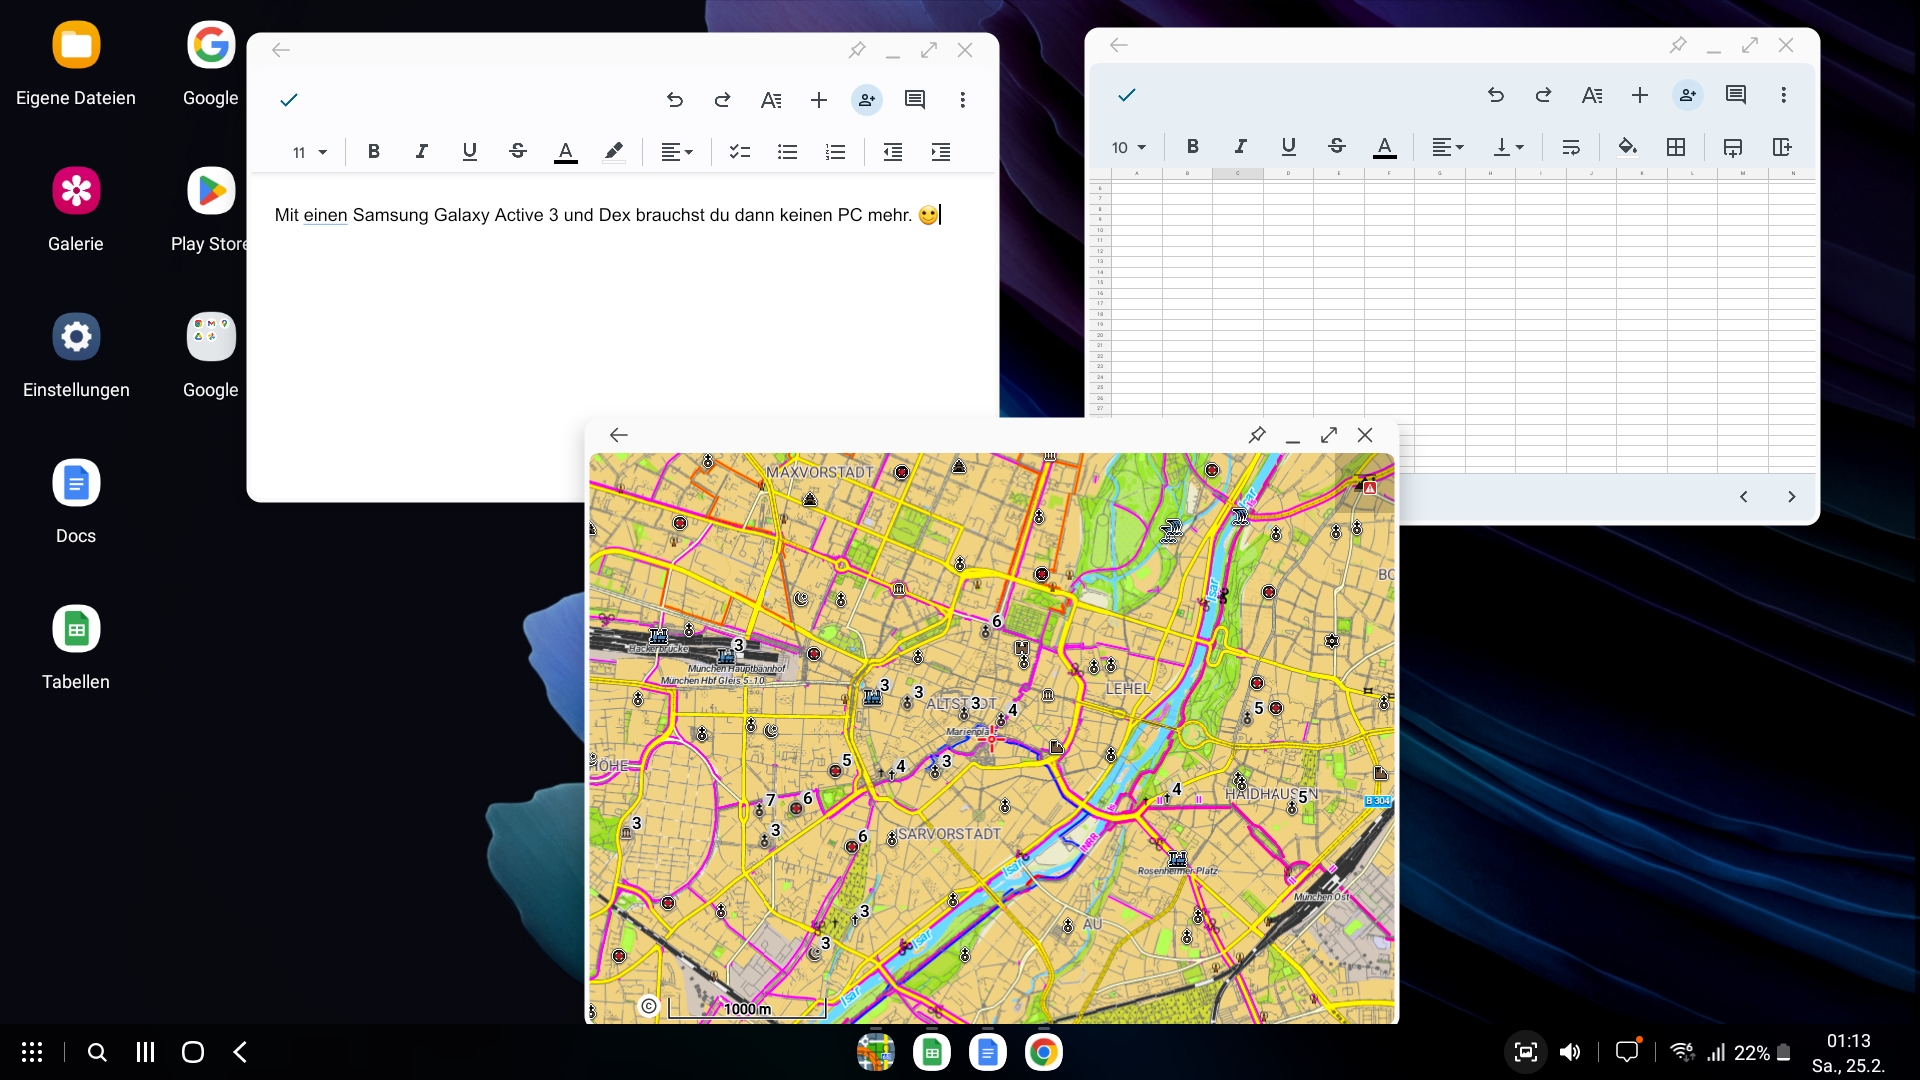Redo action in Docs window
Screen dimensions: 1920x1080
tap(723, 100)
